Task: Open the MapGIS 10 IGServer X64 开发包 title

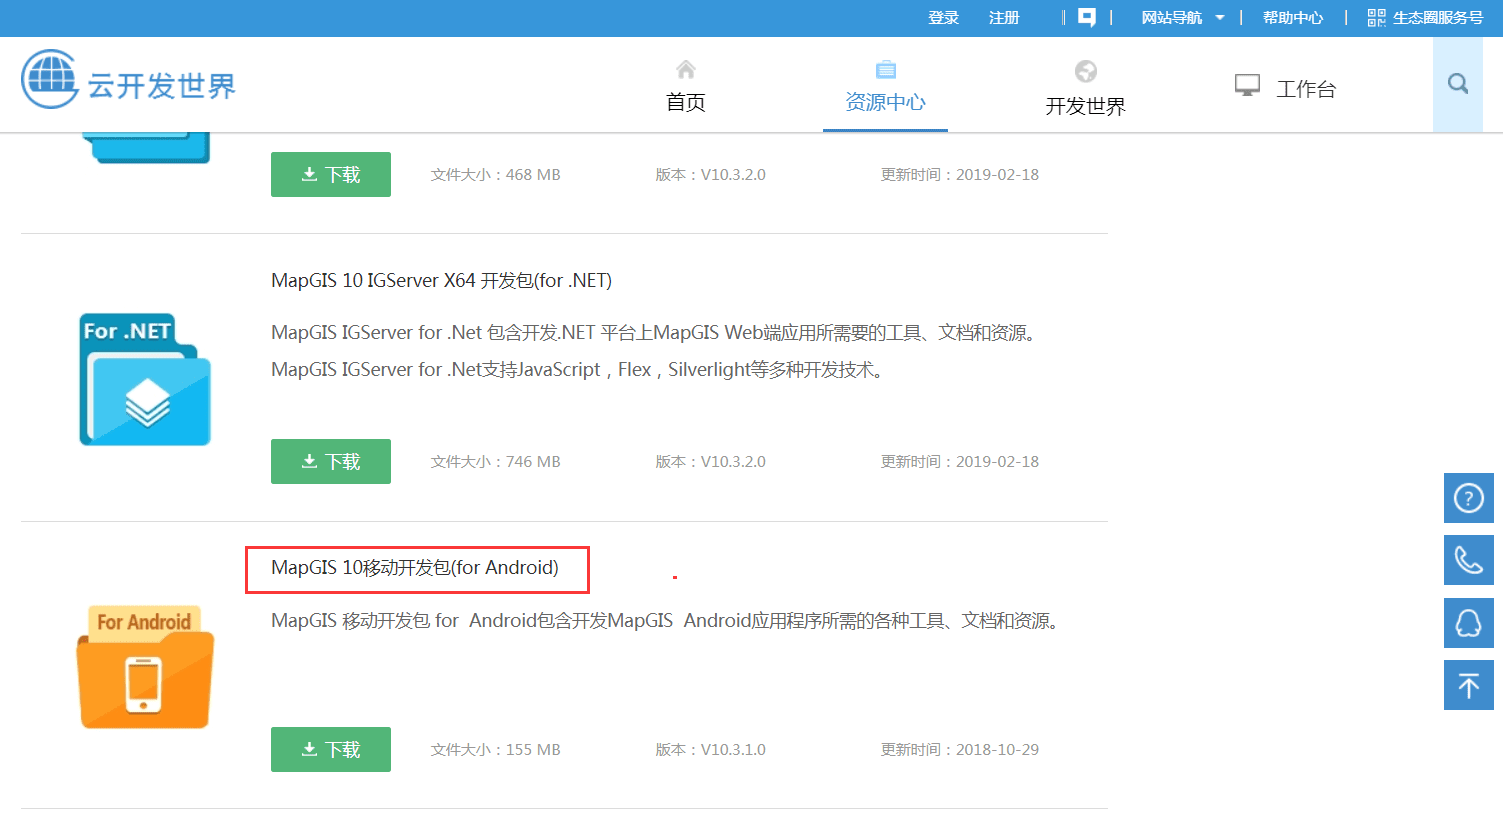Action: tap(441, 281)
